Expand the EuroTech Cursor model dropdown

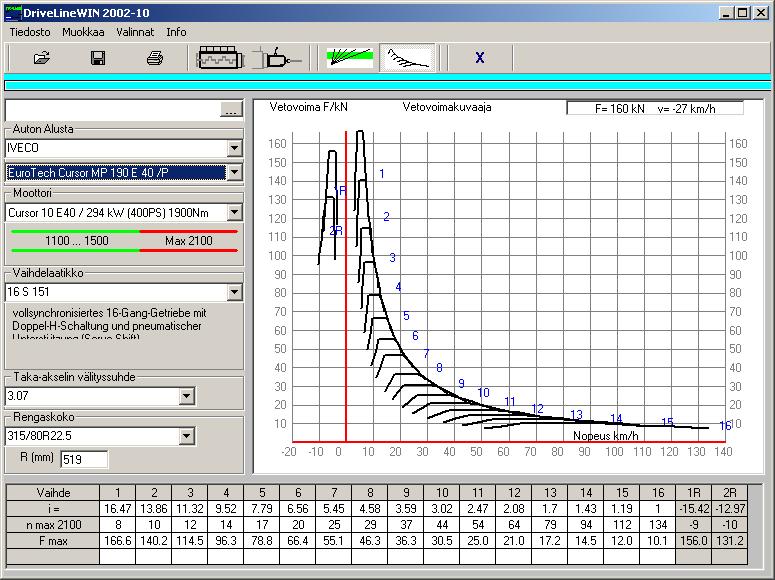(x=234, y=172)
